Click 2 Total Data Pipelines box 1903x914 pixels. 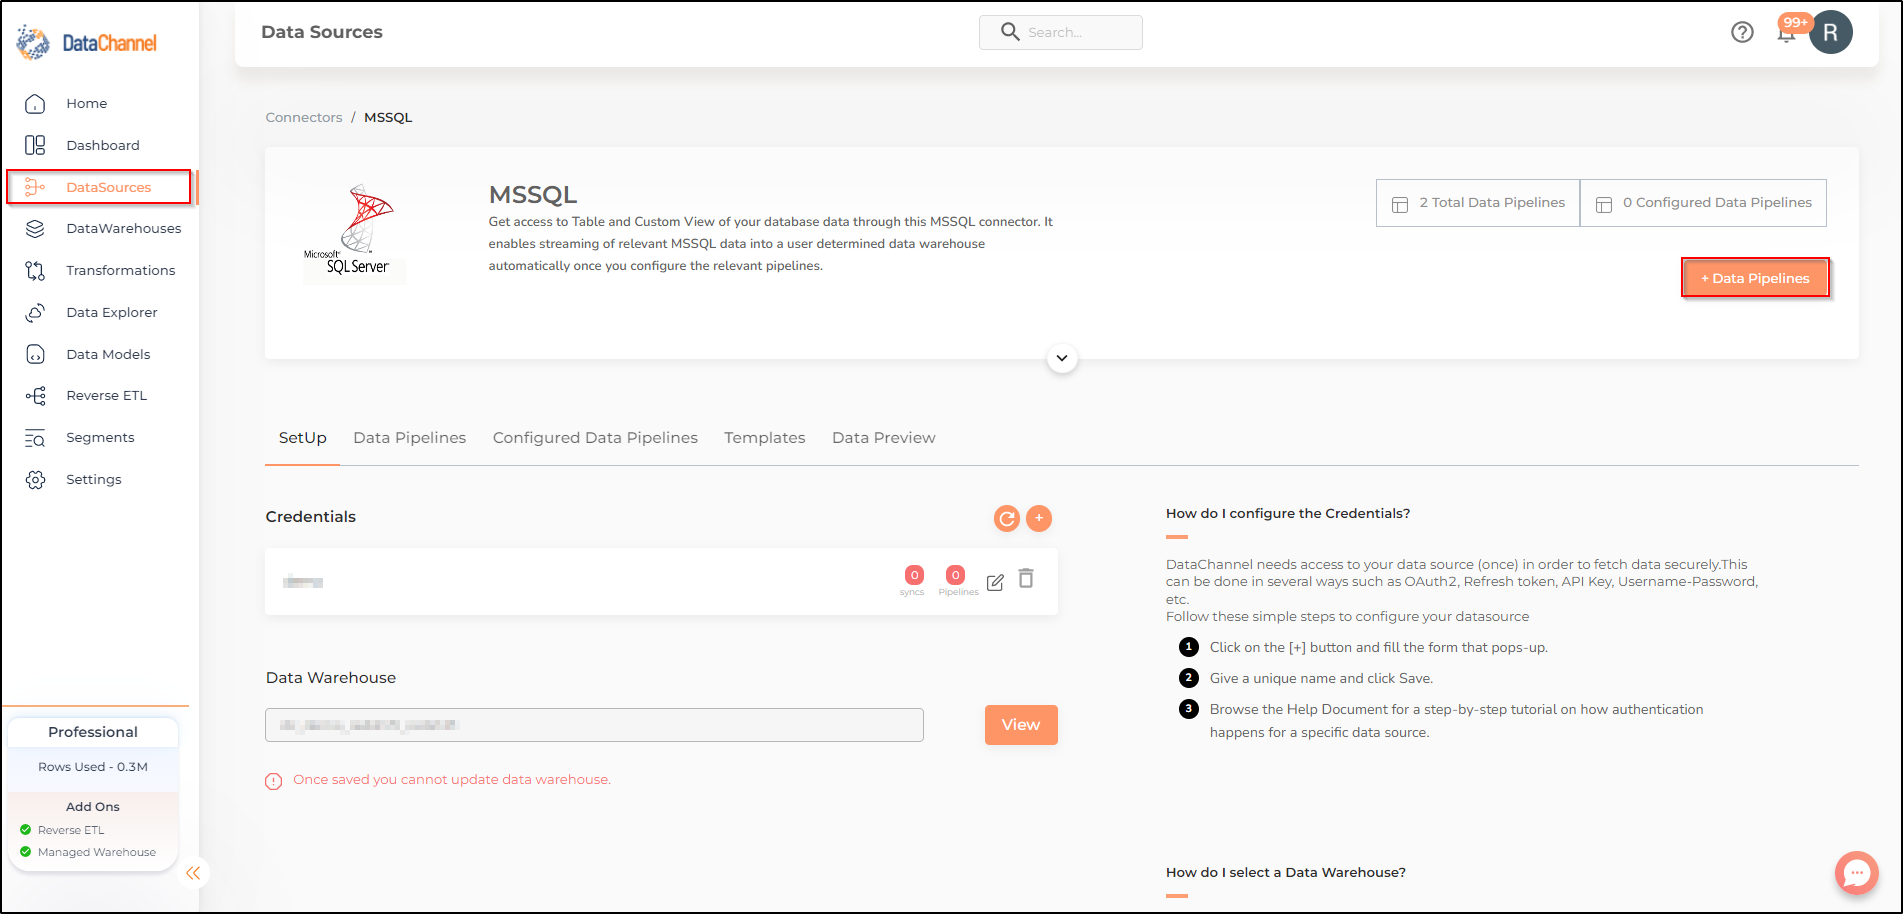coord(1478,203)
